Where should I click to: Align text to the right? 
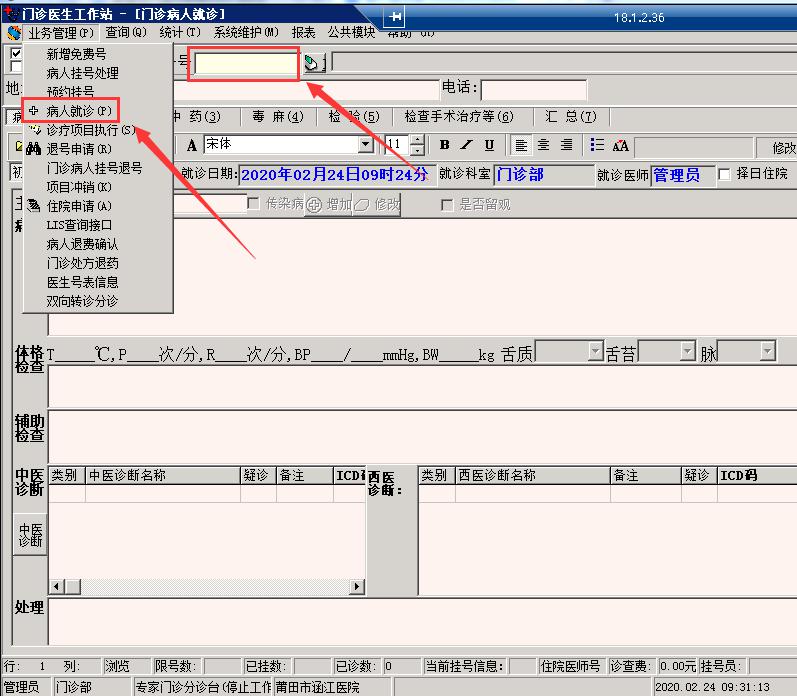pos(566,145)
